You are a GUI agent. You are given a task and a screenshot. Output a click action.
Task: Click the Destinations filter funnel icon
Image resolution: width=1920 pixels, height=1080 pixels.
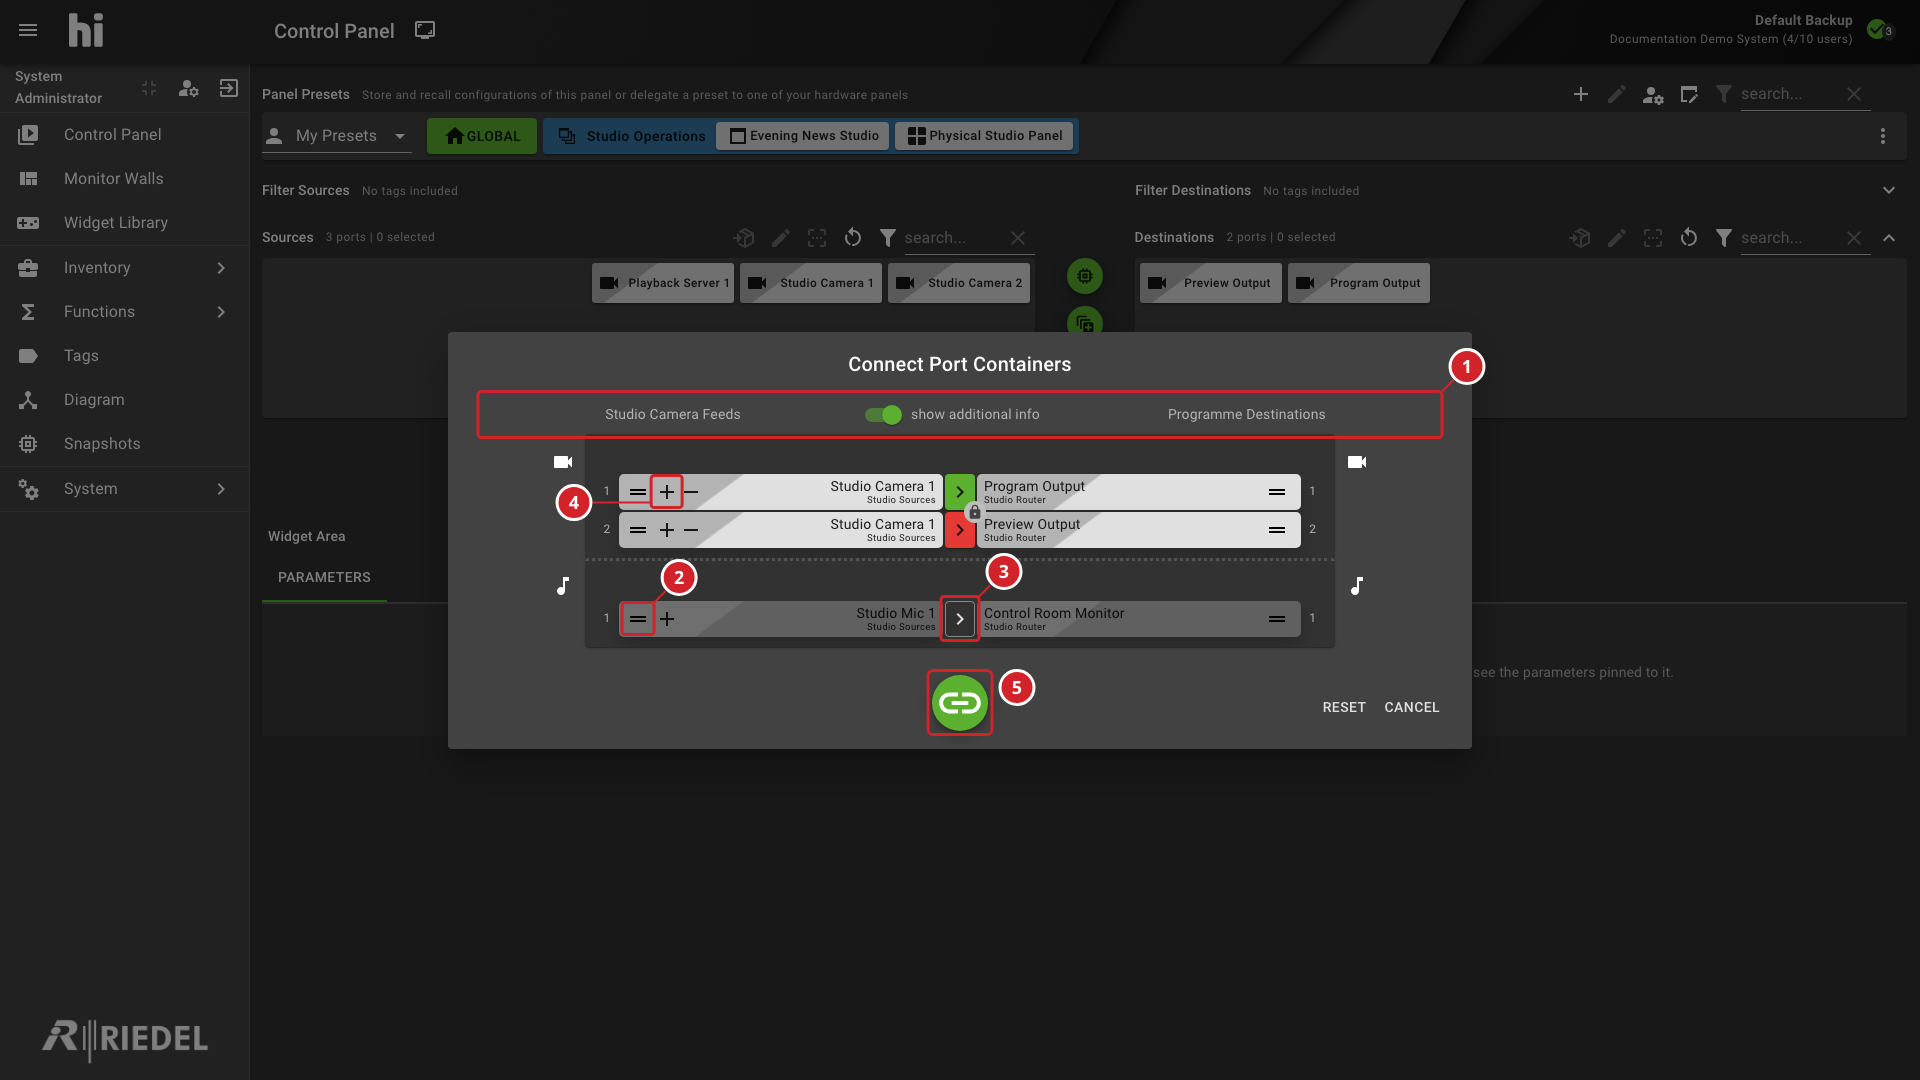(1724, 238)
